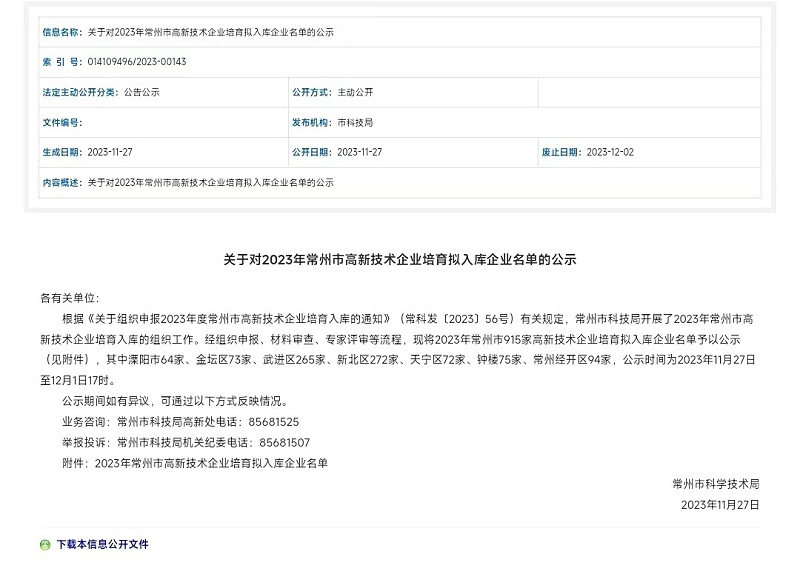Click the 市科技局 publishing agency value
The height and width of the screenshot is (574, 800).
[355, 122]
